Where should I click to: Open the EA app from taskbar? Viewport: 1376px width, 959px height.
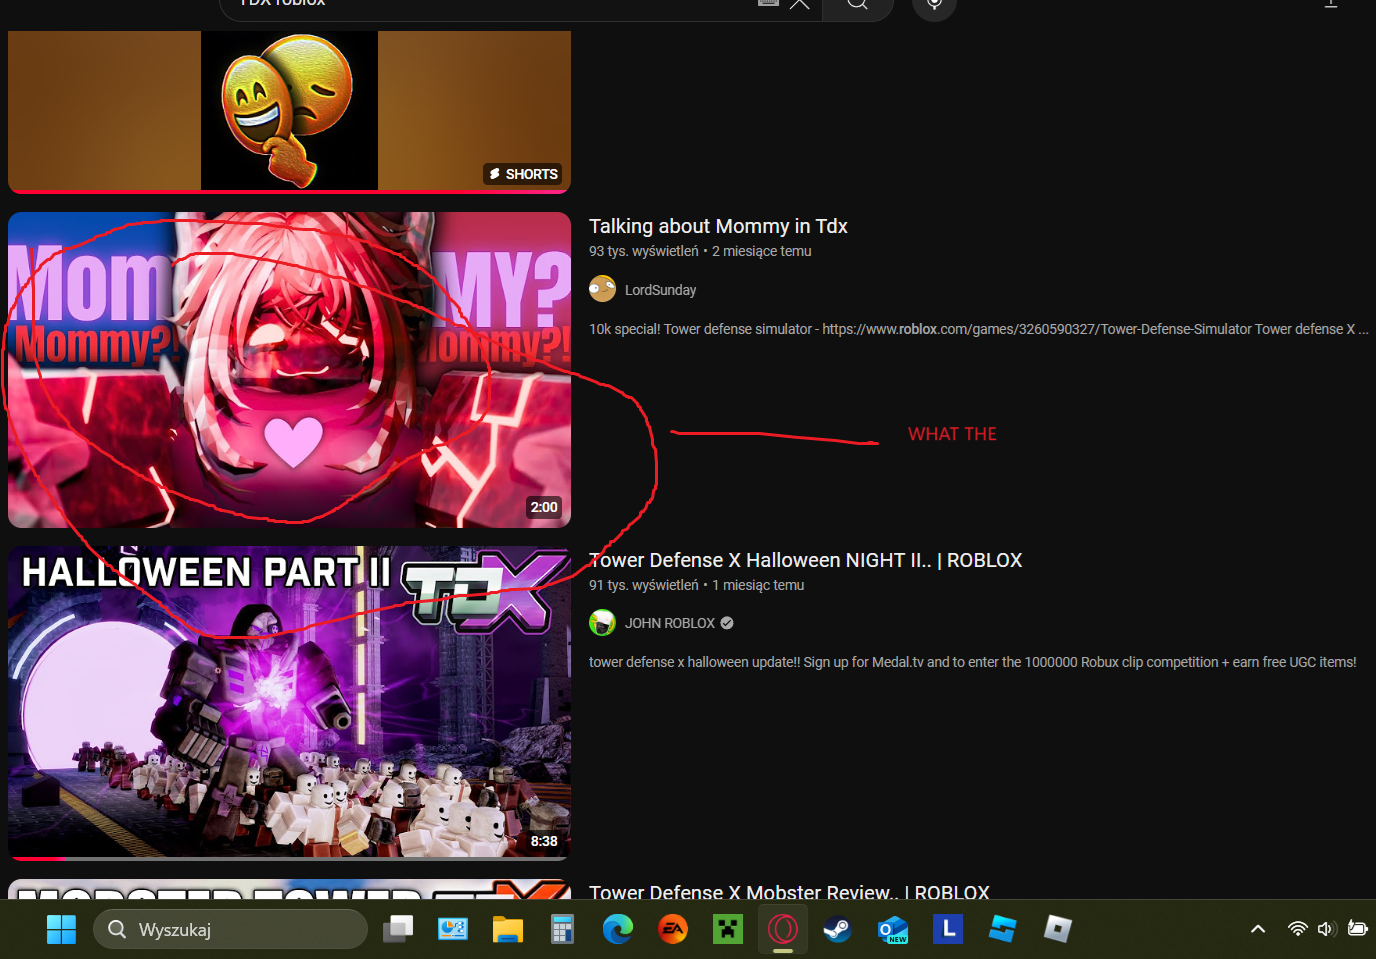tap(673, 929)
